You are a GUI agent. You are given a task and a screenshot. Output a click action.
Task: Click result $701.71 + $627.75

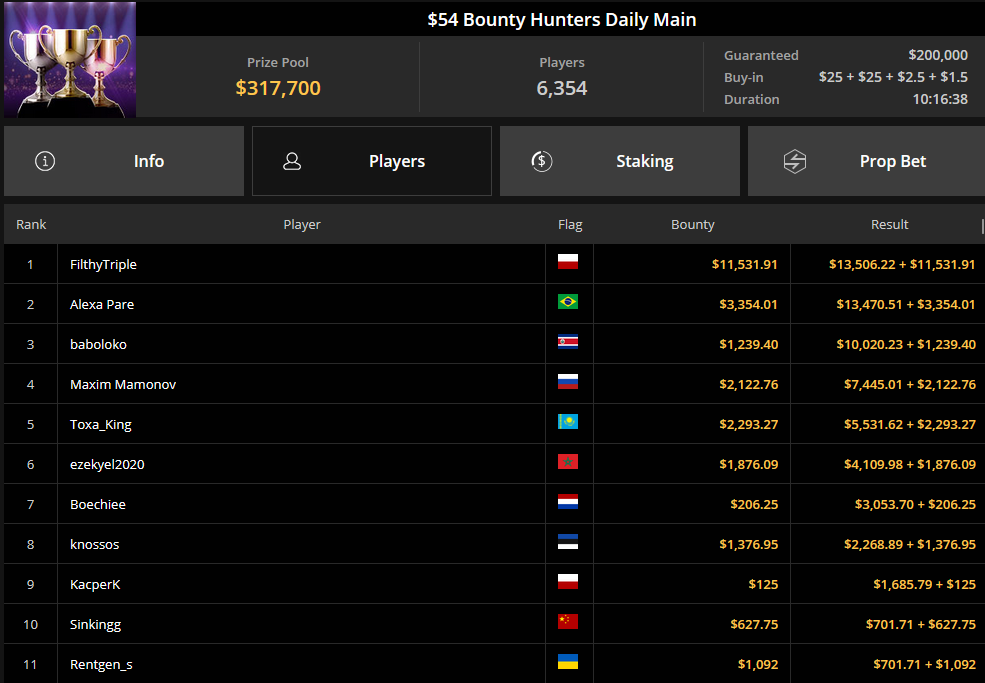tap(921, 625)
